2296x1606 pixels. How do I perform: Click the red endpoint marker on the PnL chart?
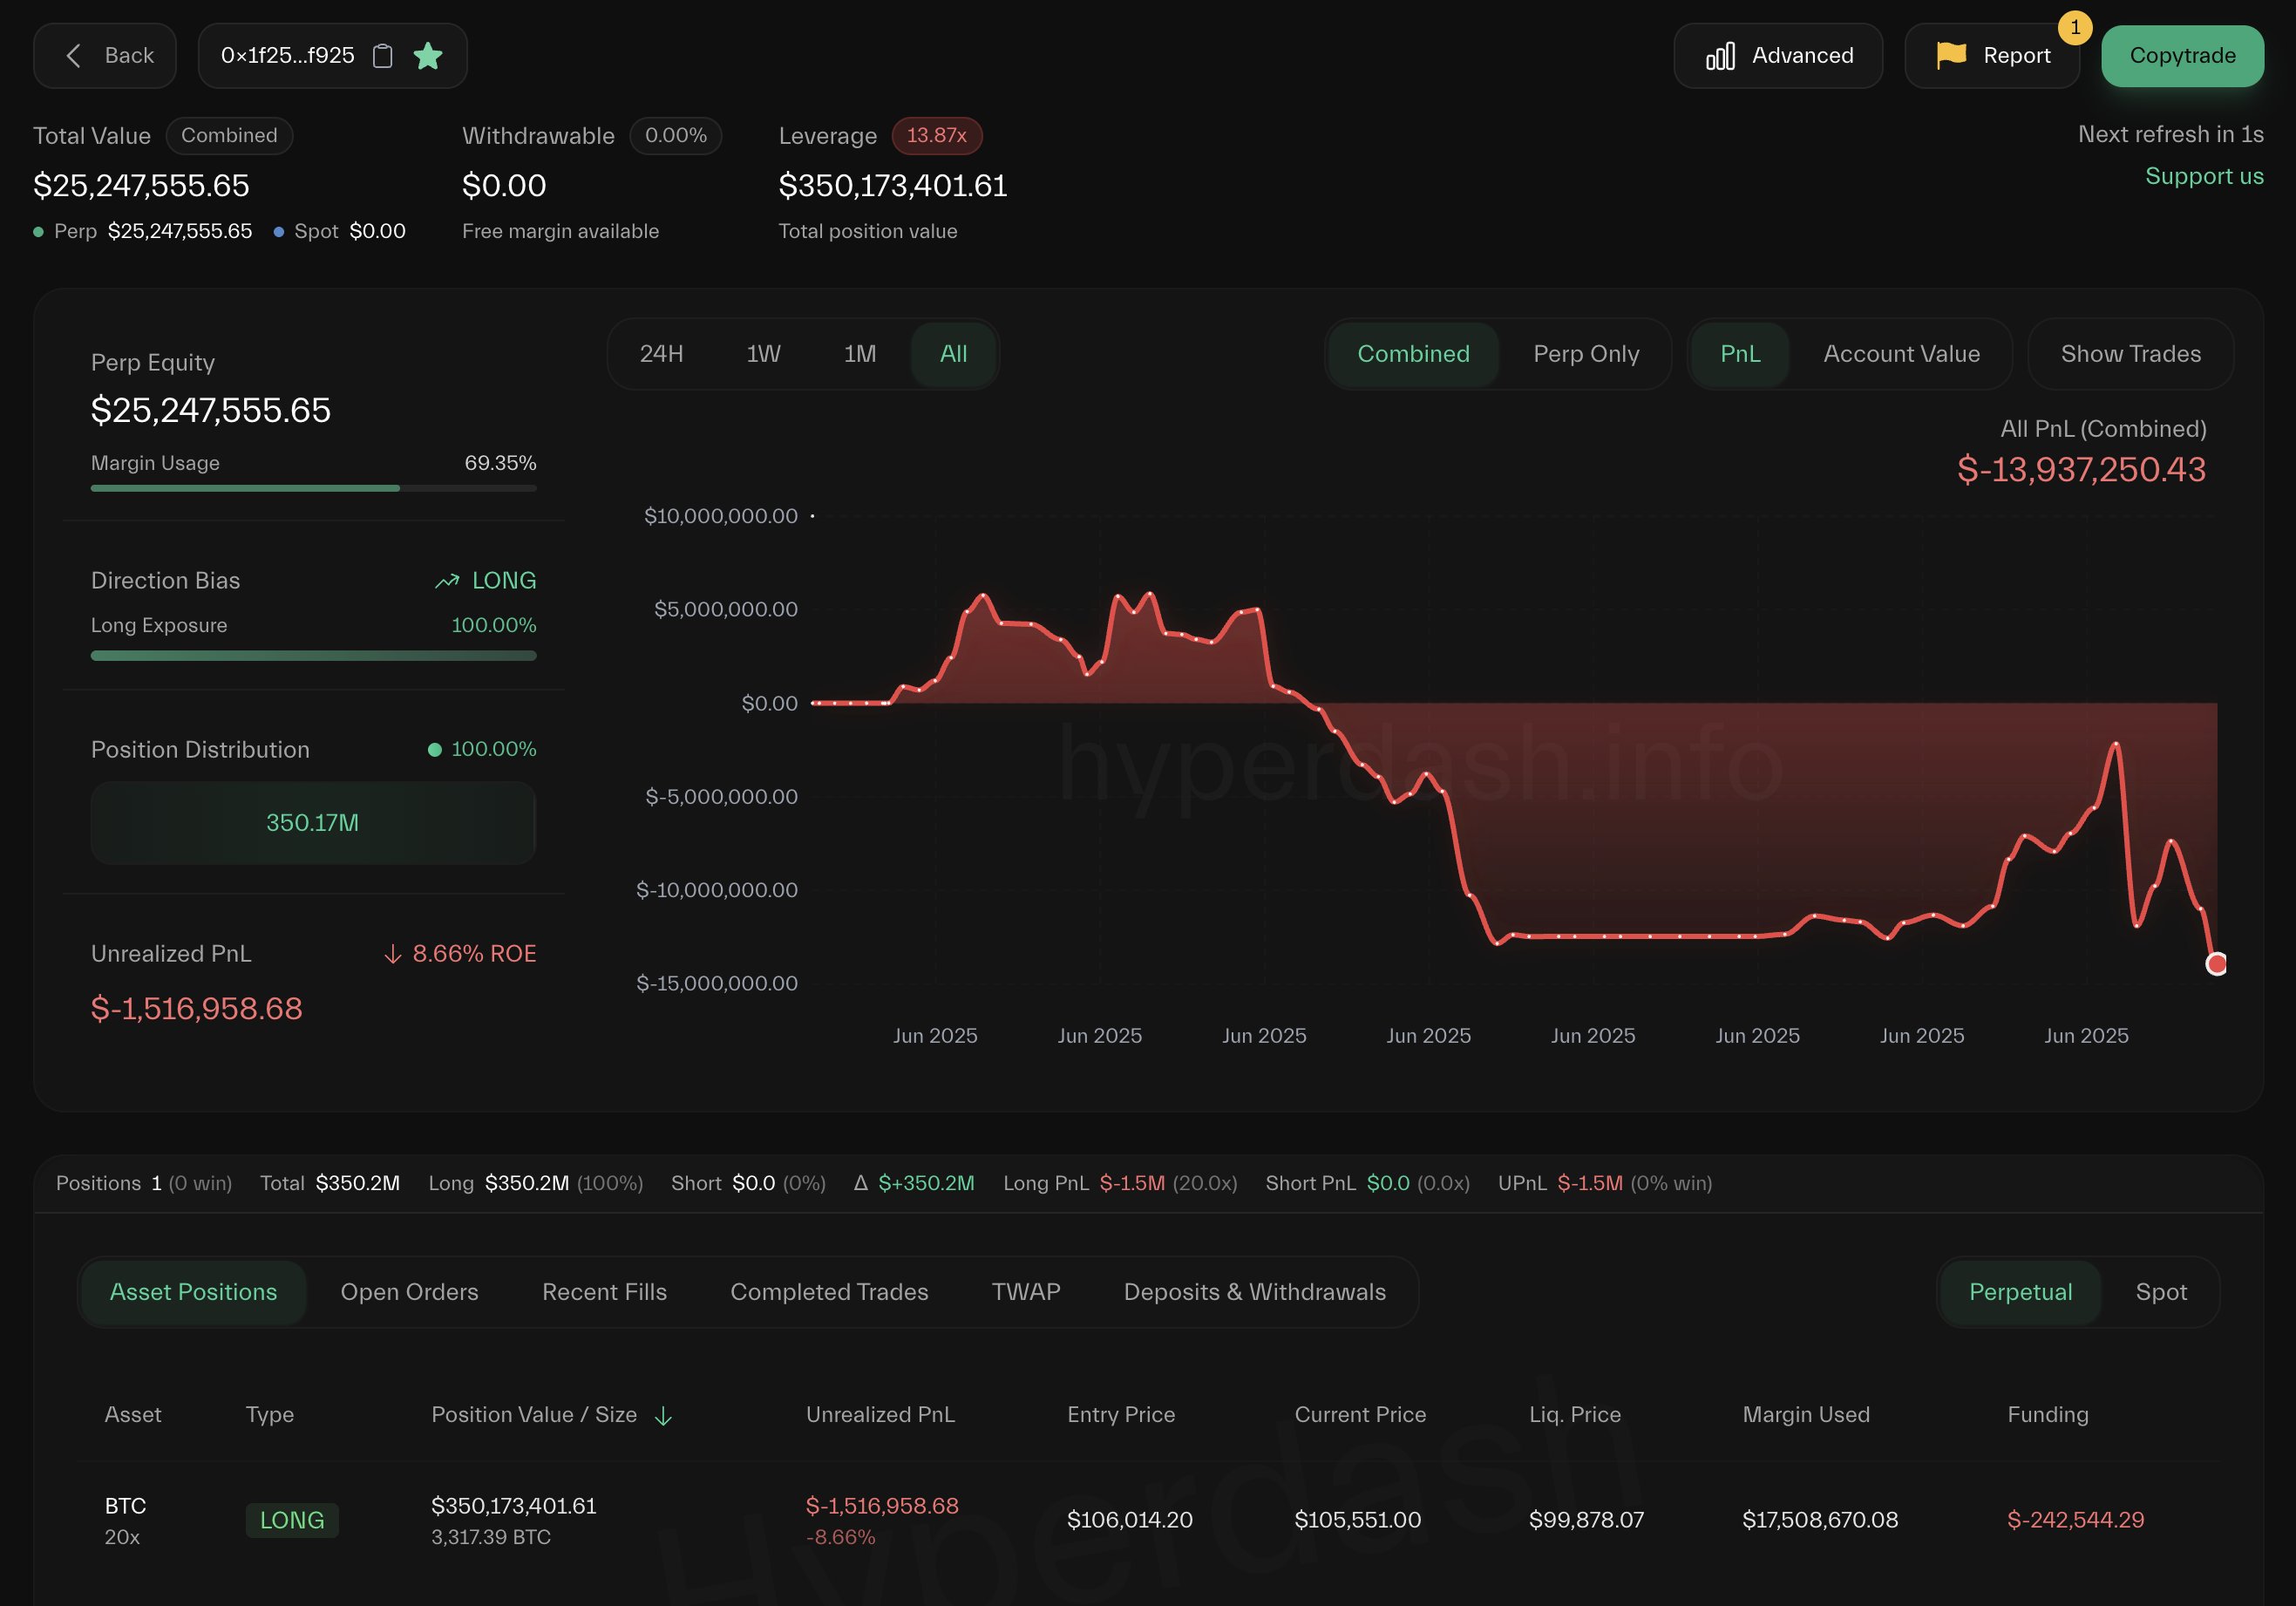coord(2216,964)
